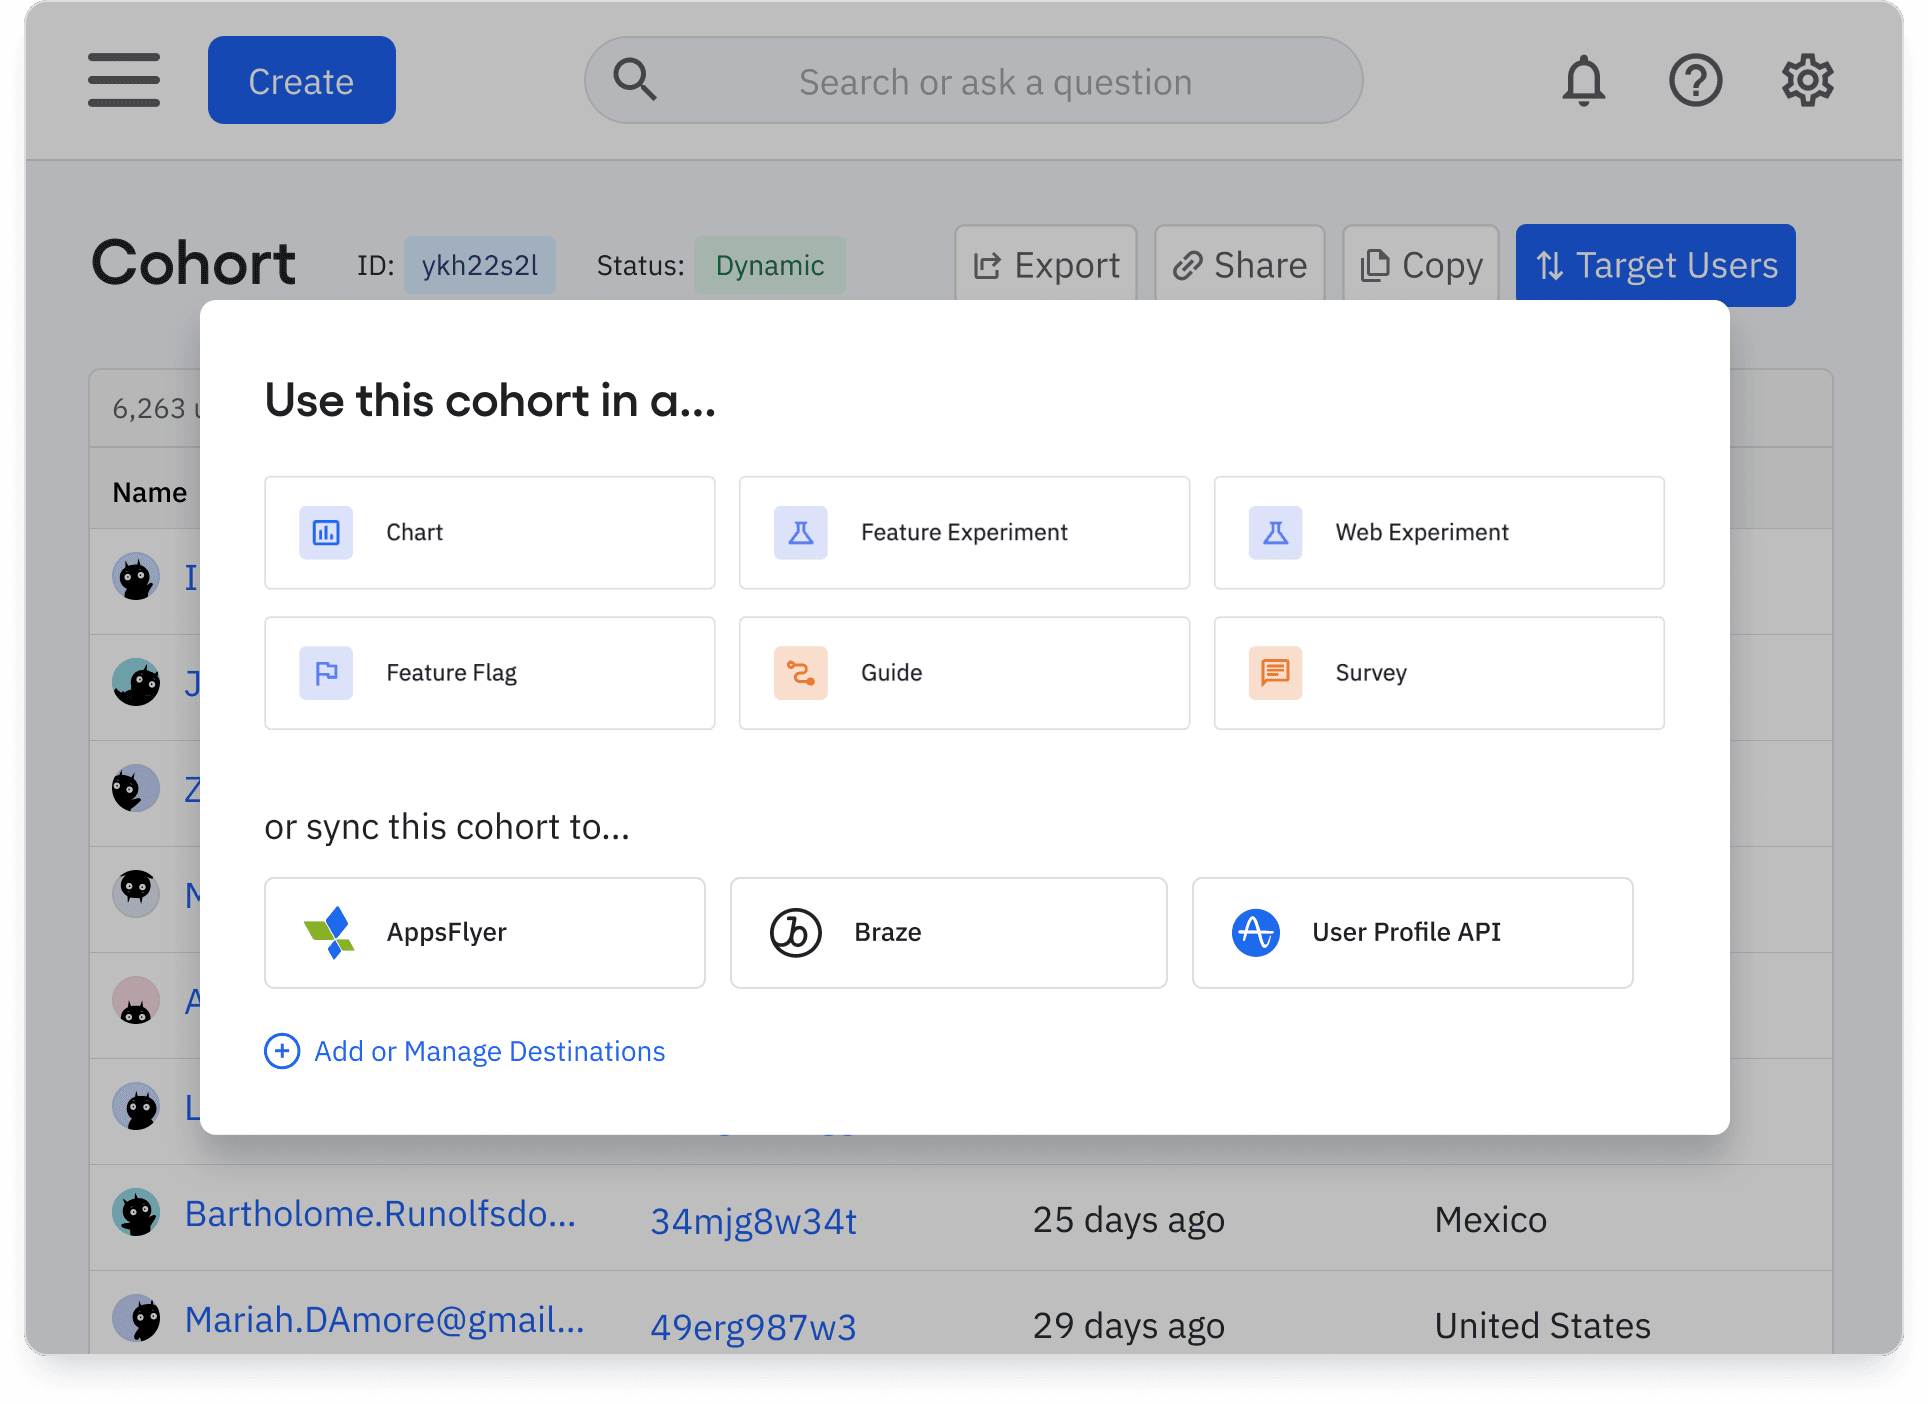1928x1404 pixels.
Task: Open the hamburger navigation menu
Action: pyautogui.click(x=123, y=80)
